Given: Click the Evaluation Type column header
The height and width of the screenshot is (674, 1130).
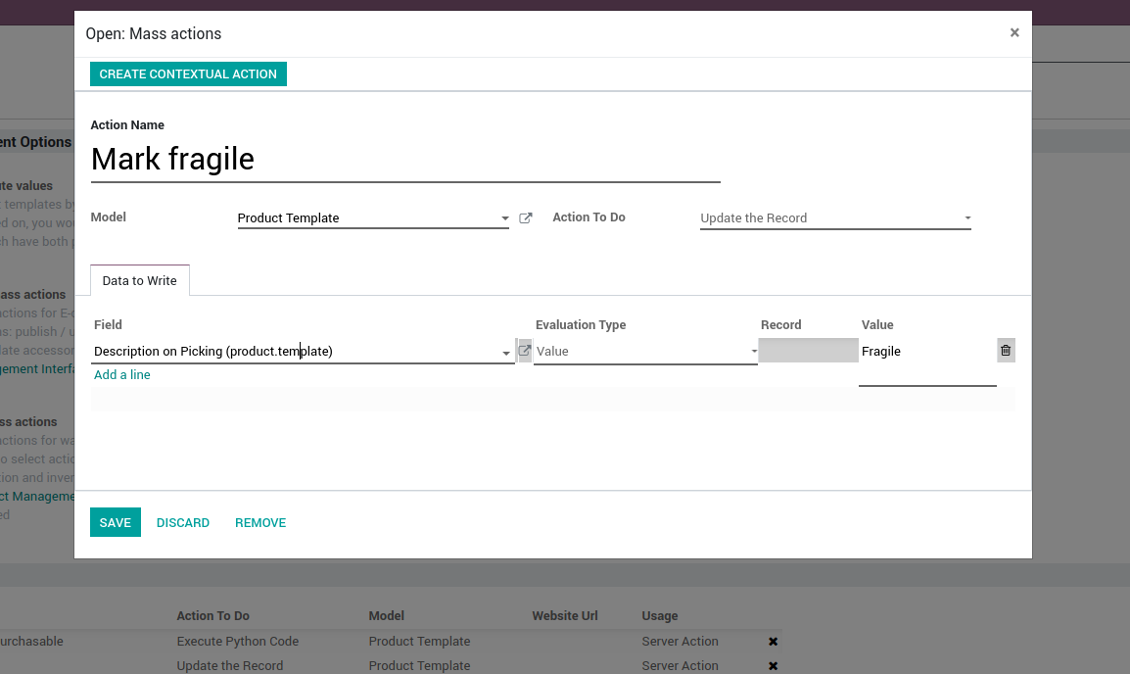Looking at the screenshot, I should (580, 324).
